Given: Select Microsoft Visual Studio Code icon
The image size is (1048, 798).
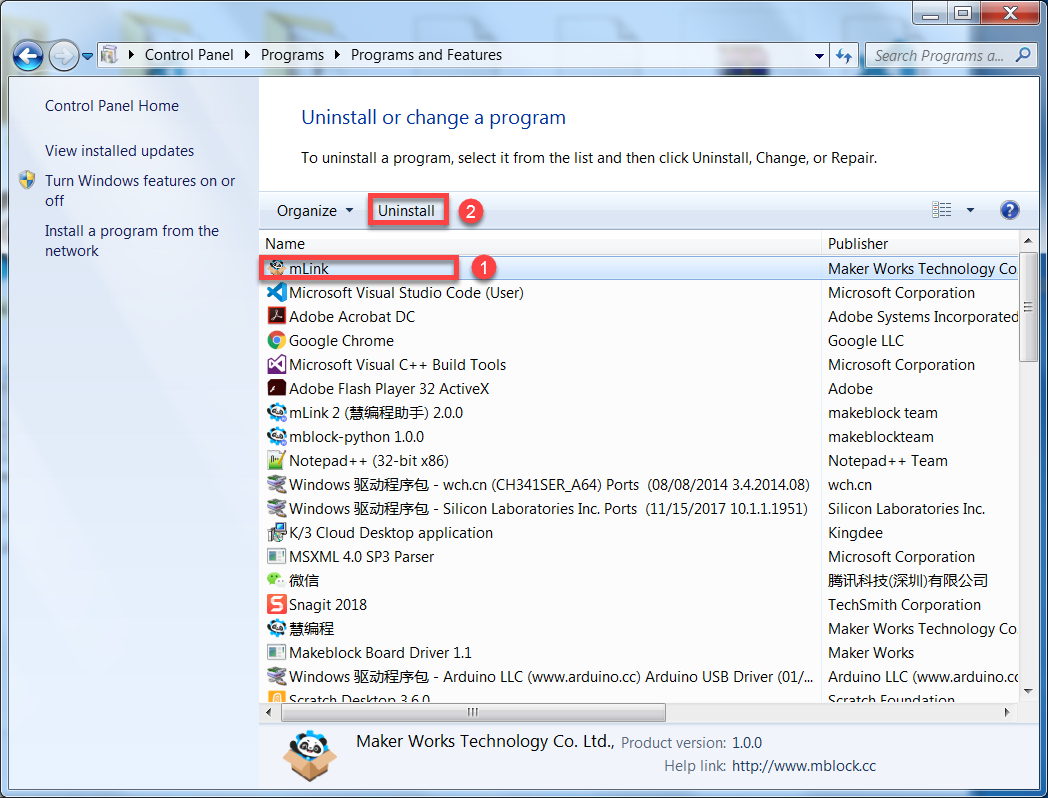Looking at the screenshot, I should tap(276, 292).
